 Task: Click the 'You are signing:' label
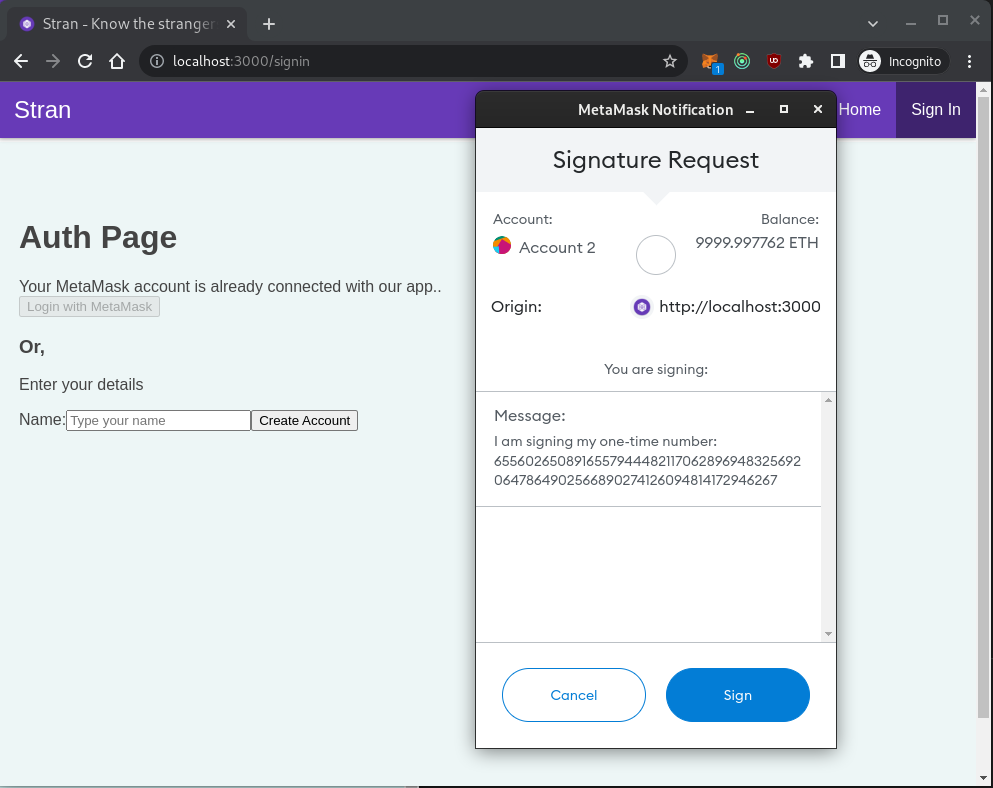click(655, 369)
